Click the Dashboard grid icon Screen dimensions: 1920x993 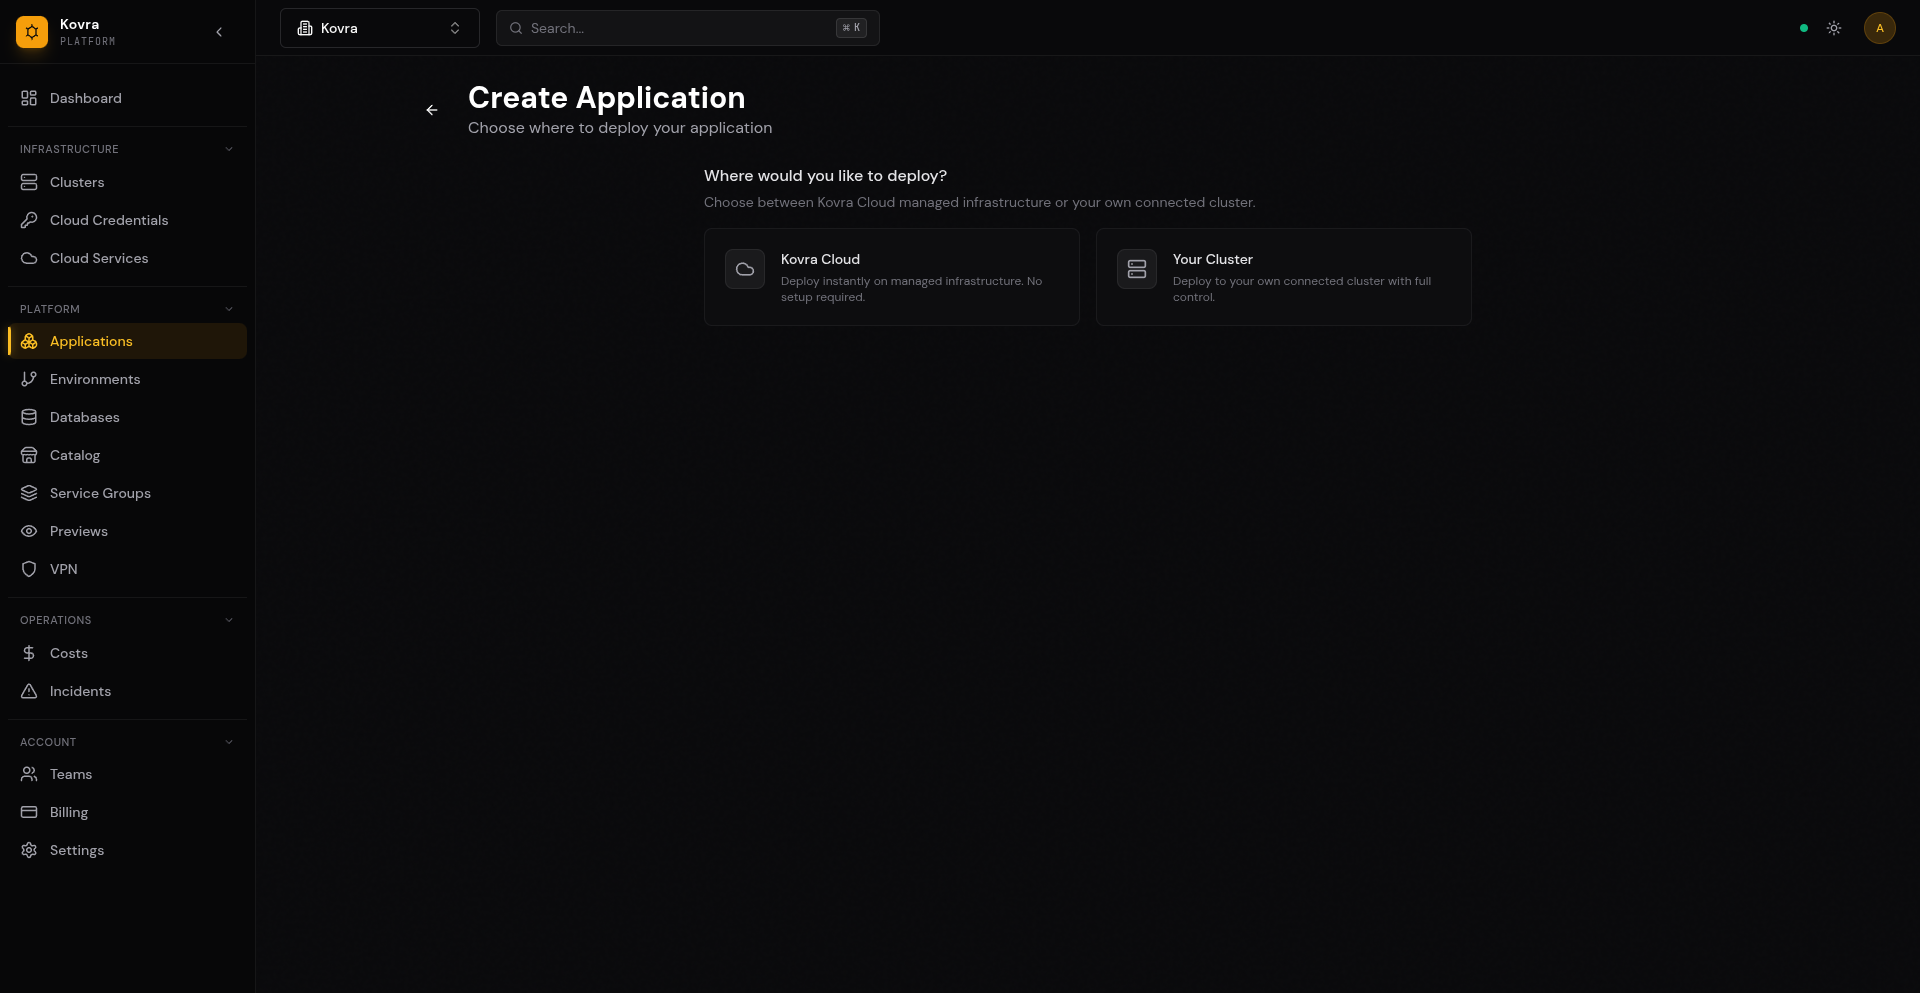[x=29, y=98]
